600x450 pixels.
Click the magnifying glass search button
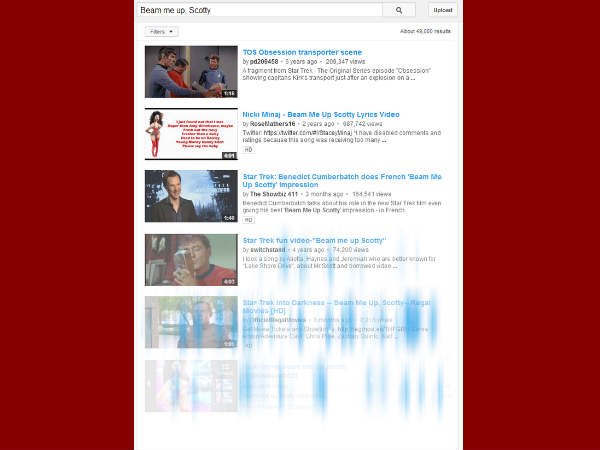(x=398, y=10)
